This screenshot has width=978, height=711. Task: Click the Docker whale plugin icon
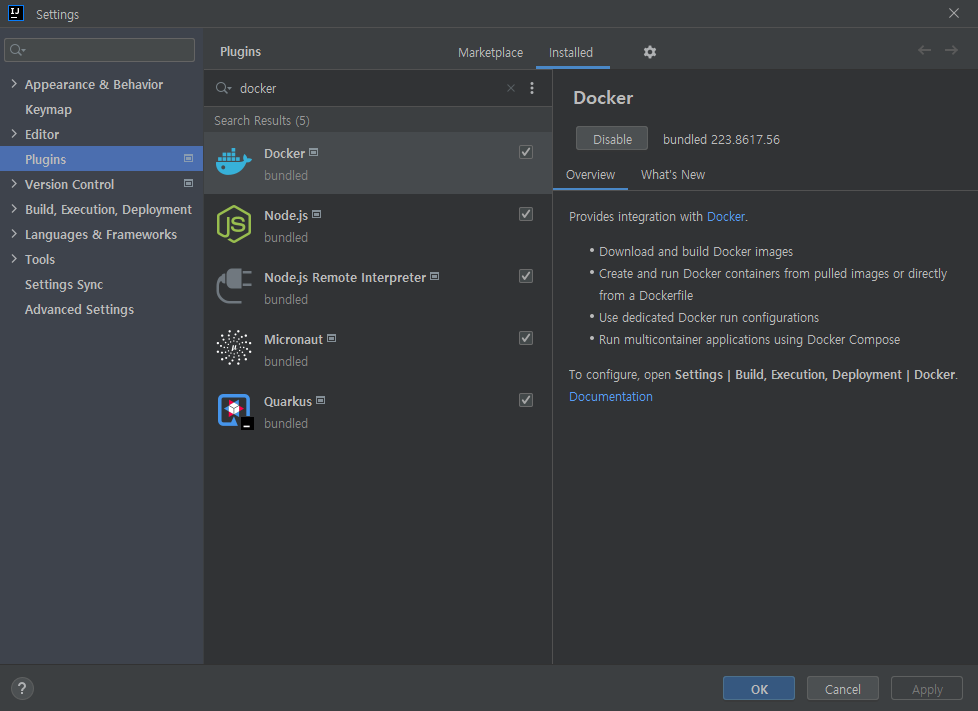coord(234,162)
